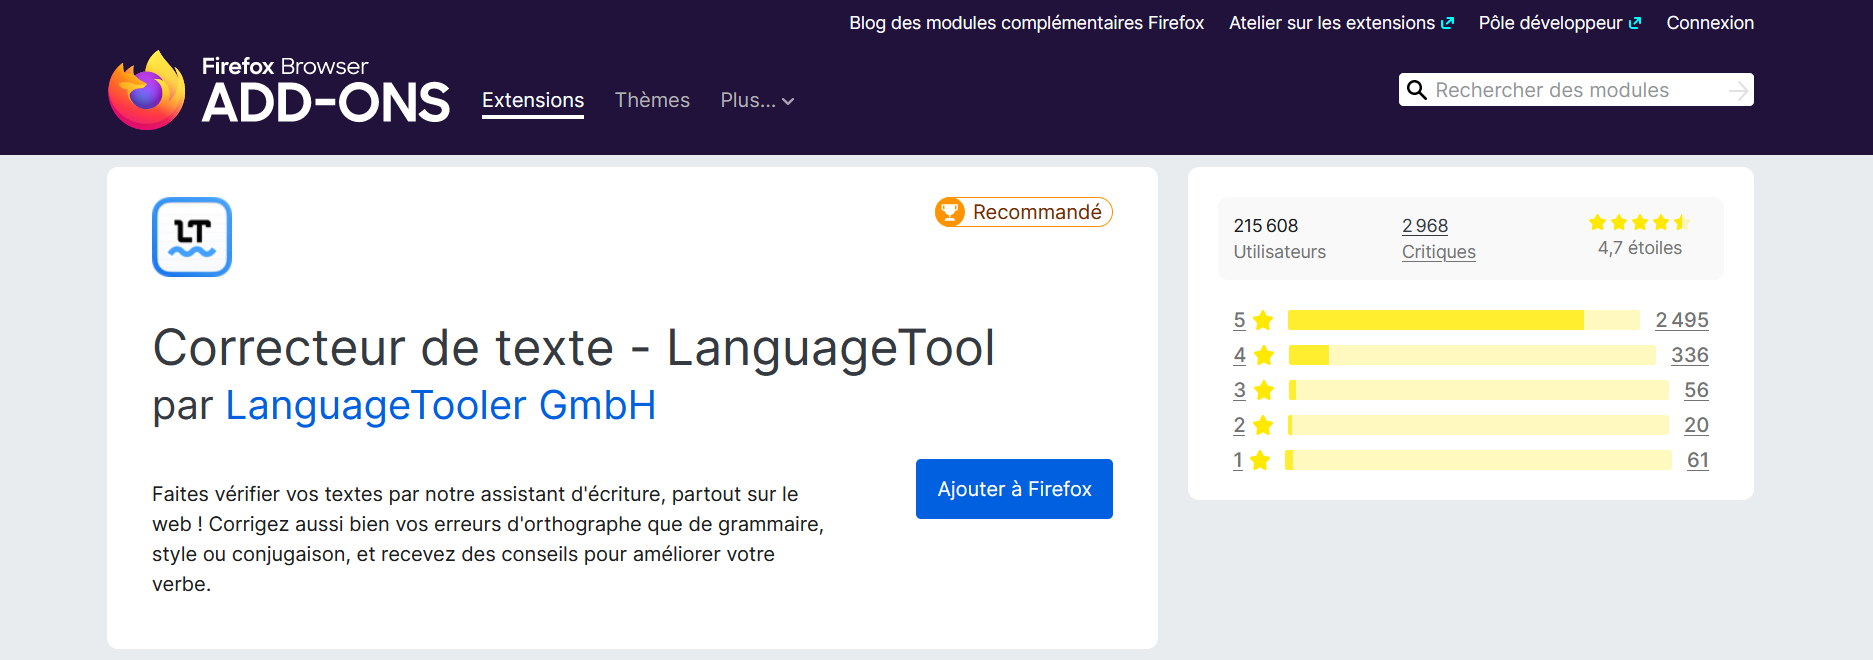Click the Recommandé badge label
1873x660 pixels.
point(1037,212)
